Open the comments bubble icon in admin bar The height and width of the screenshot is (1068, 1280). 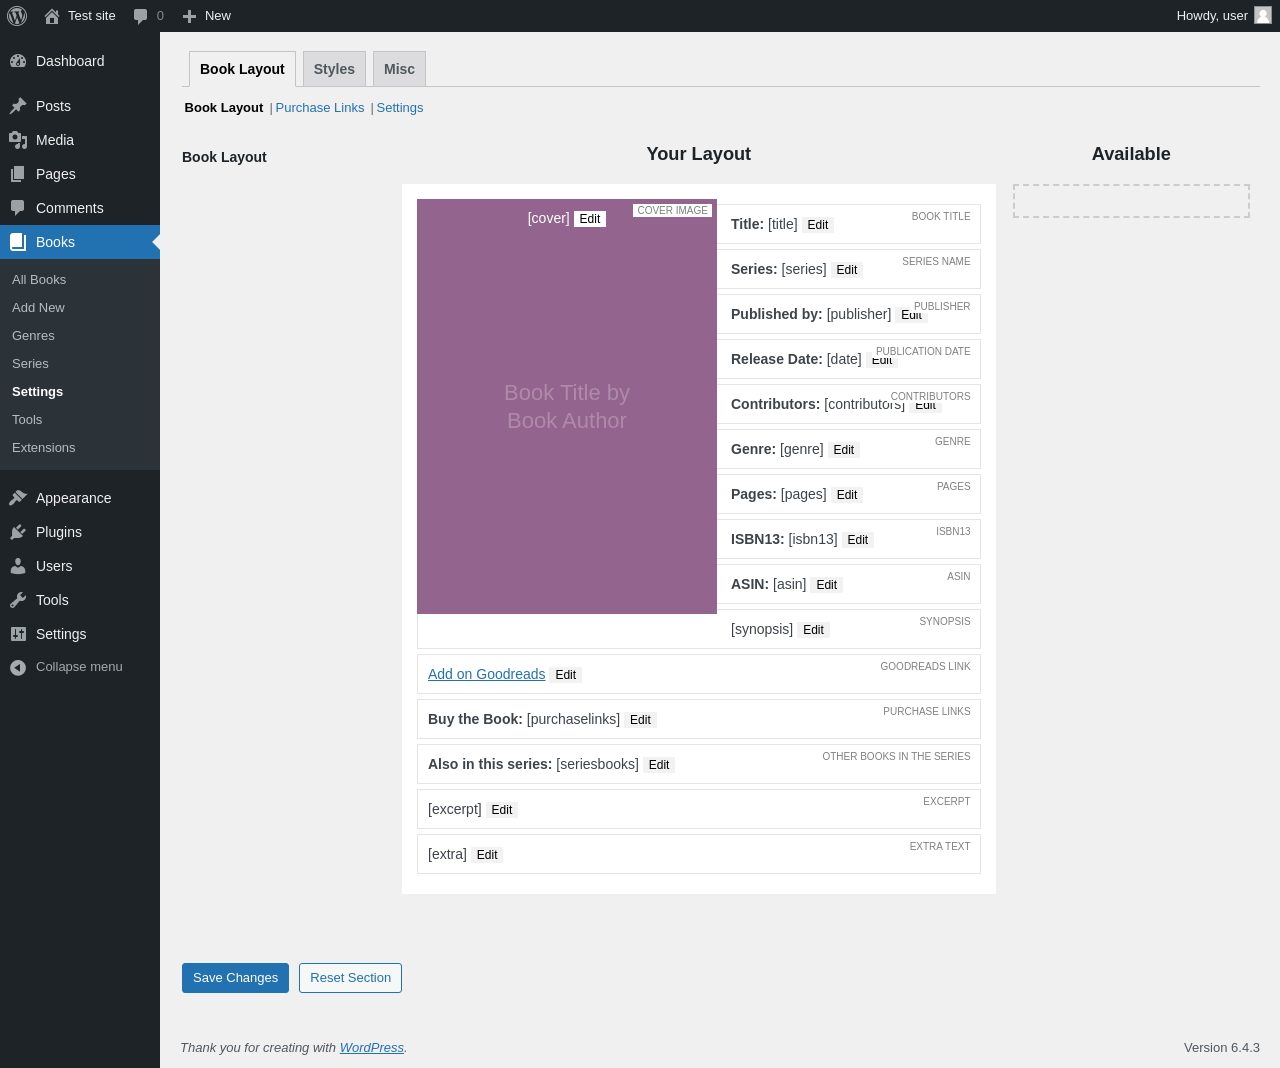(x=140, y=16)
